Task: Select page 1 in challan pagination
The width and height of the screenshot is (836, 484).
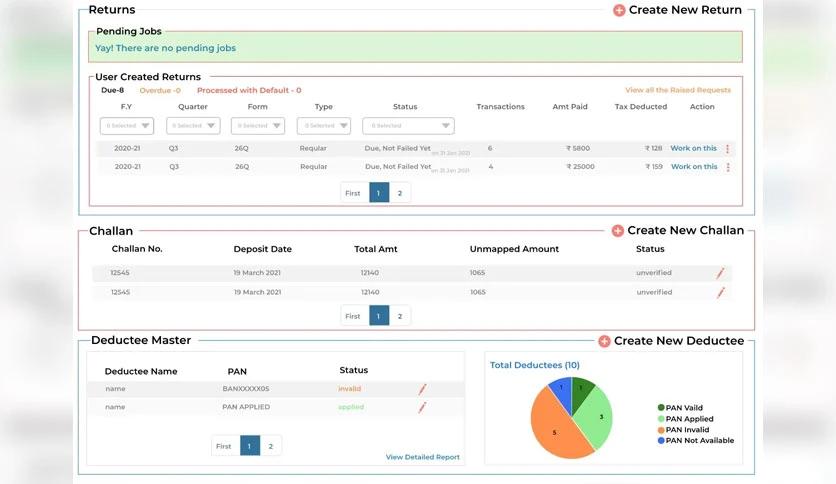Action: coord(379,316)
